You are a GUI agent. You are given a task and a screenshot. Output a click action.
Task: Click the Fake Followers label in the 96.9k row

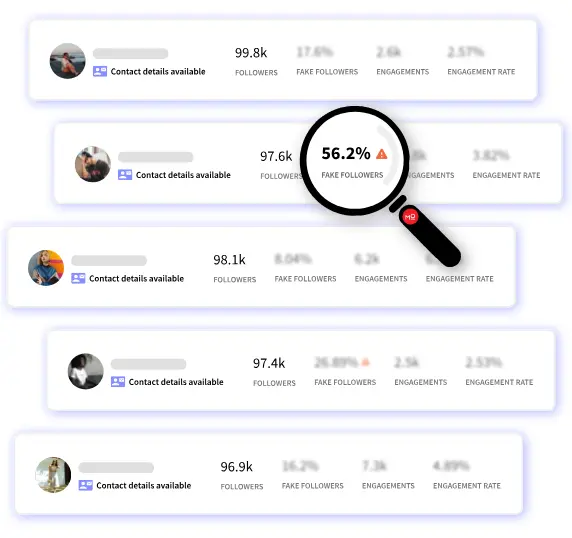click(313, 486)
